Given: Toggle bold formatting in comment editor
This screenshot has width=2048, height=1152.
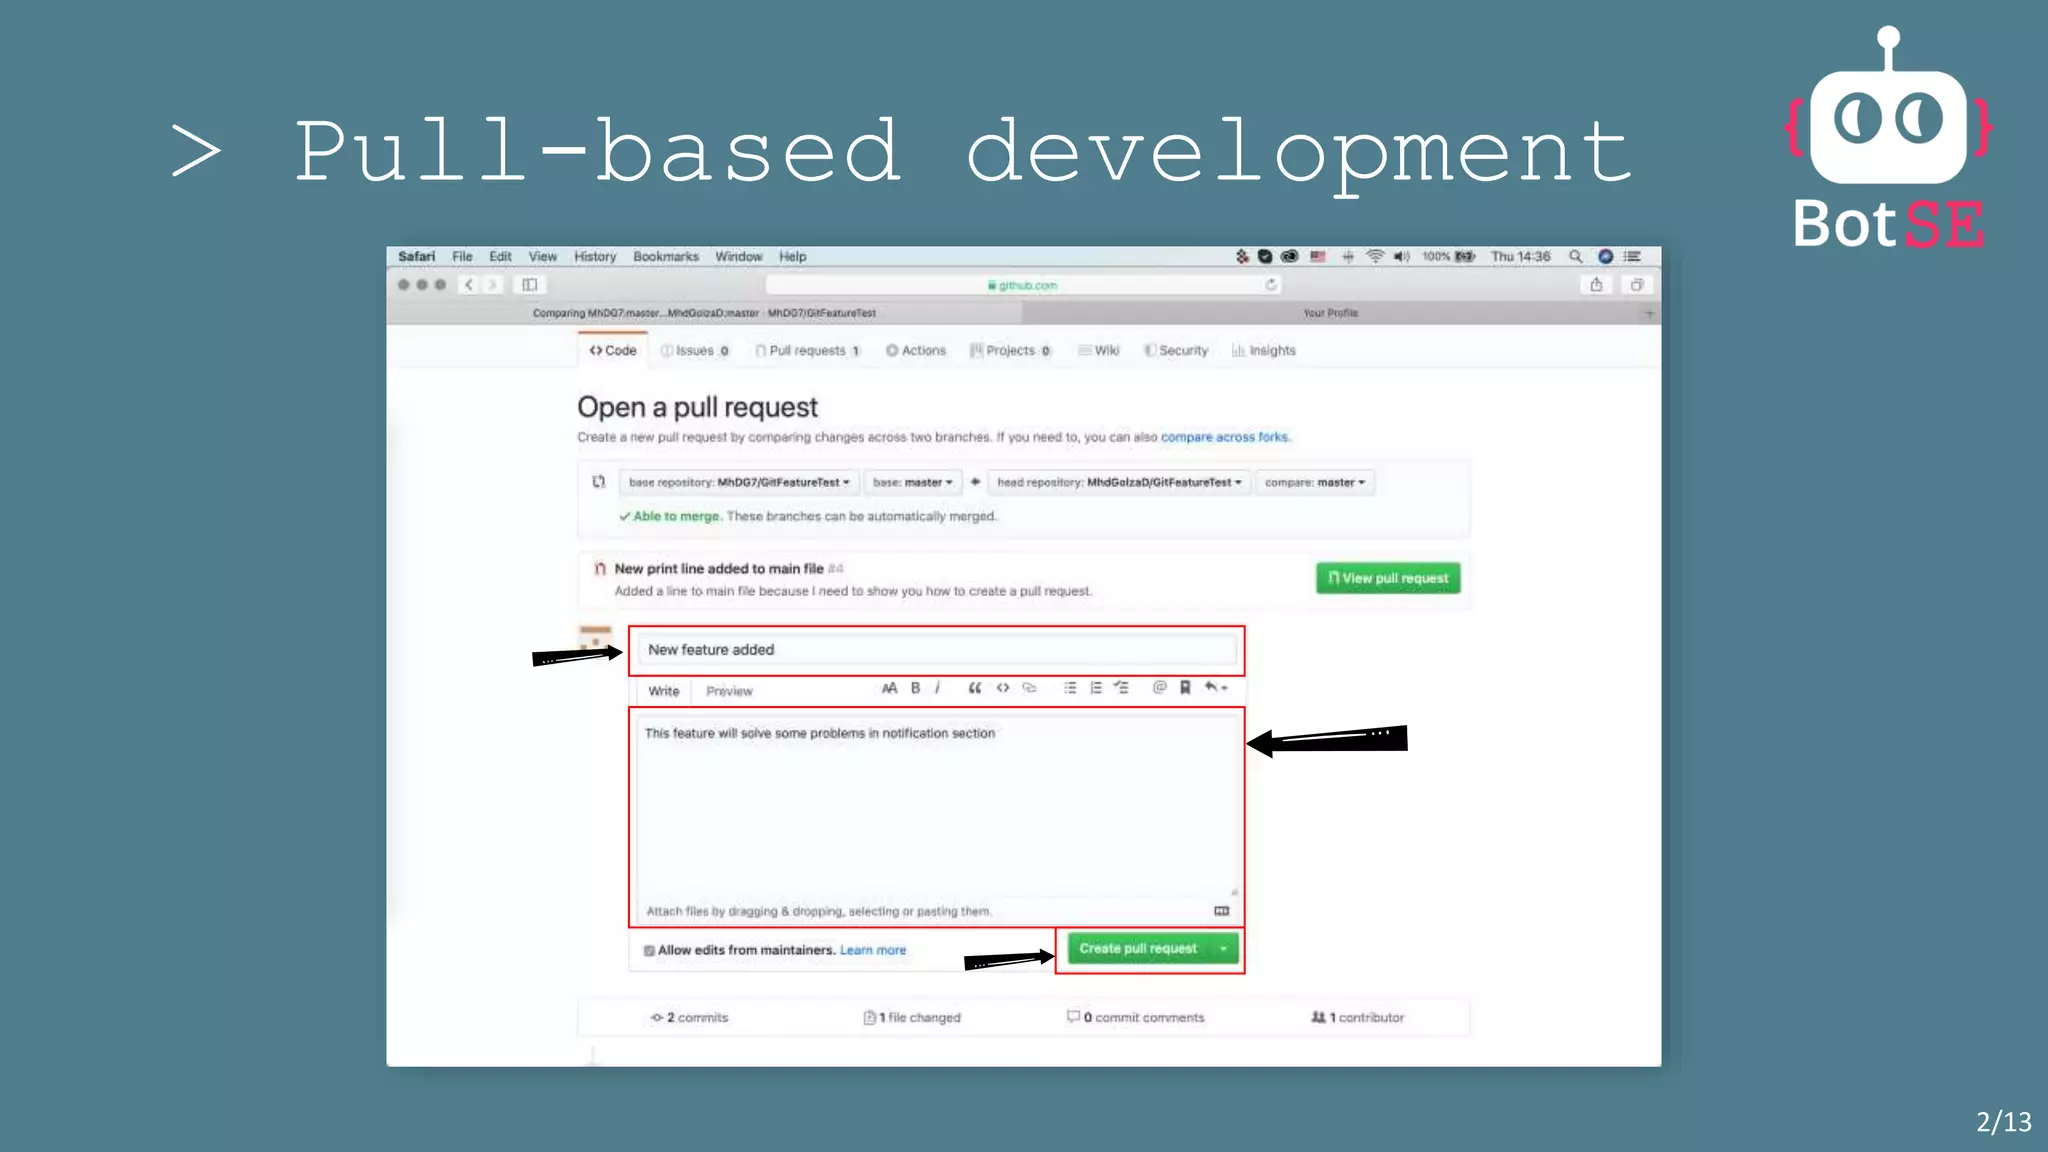Looking at the screenshot, I should tap(915, 688).
